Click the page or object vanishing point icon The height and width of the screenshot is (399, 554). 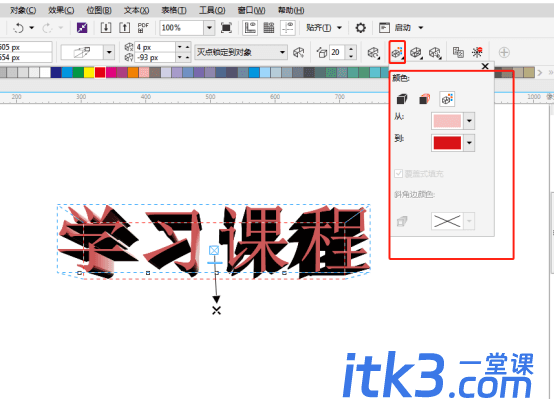[299, 53]
